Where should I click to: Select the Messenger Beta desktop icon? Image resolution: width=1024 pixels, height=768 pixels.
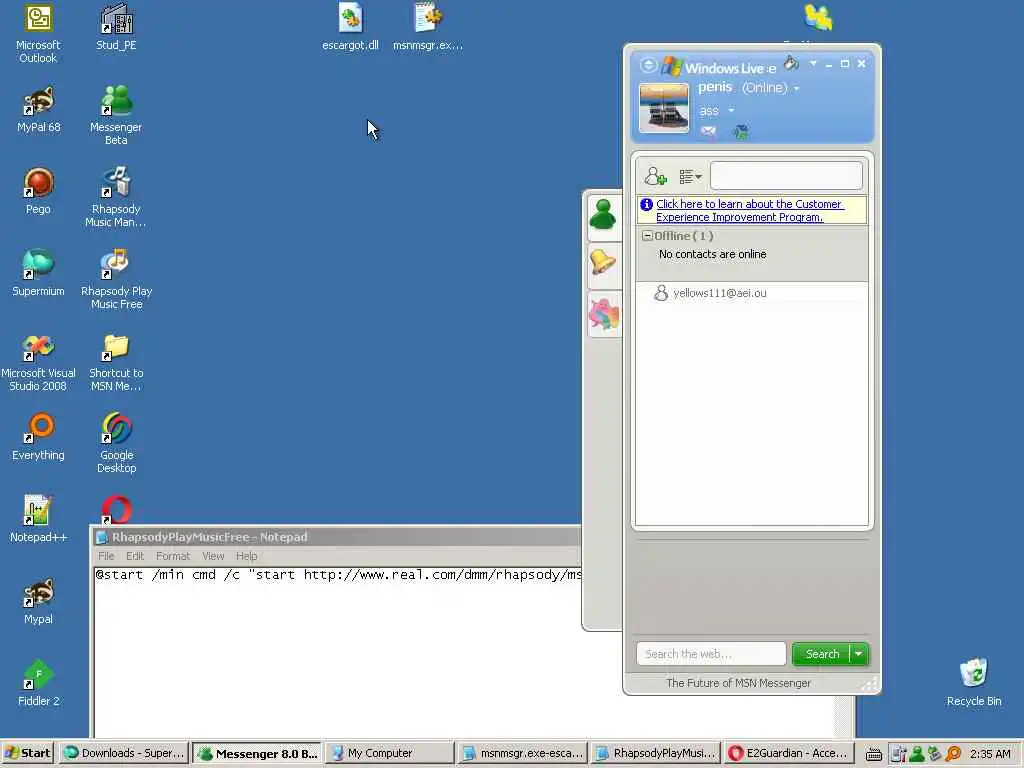[x=116, y=116]
